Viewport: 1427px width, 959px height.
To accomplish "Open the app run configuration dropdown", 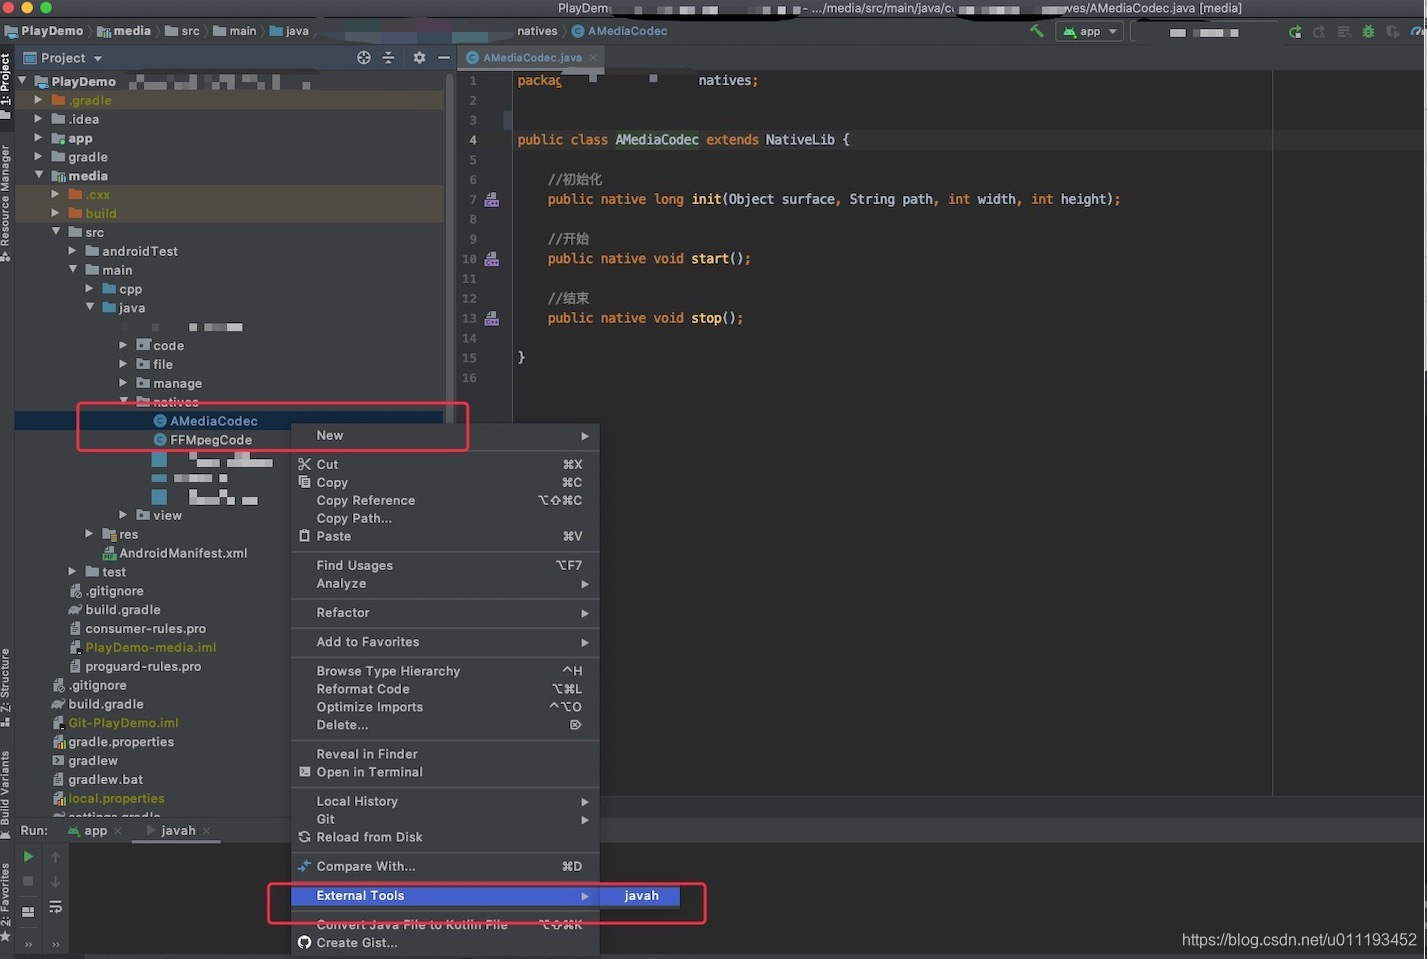I will pyautogui.click(x=1089, y=31).
